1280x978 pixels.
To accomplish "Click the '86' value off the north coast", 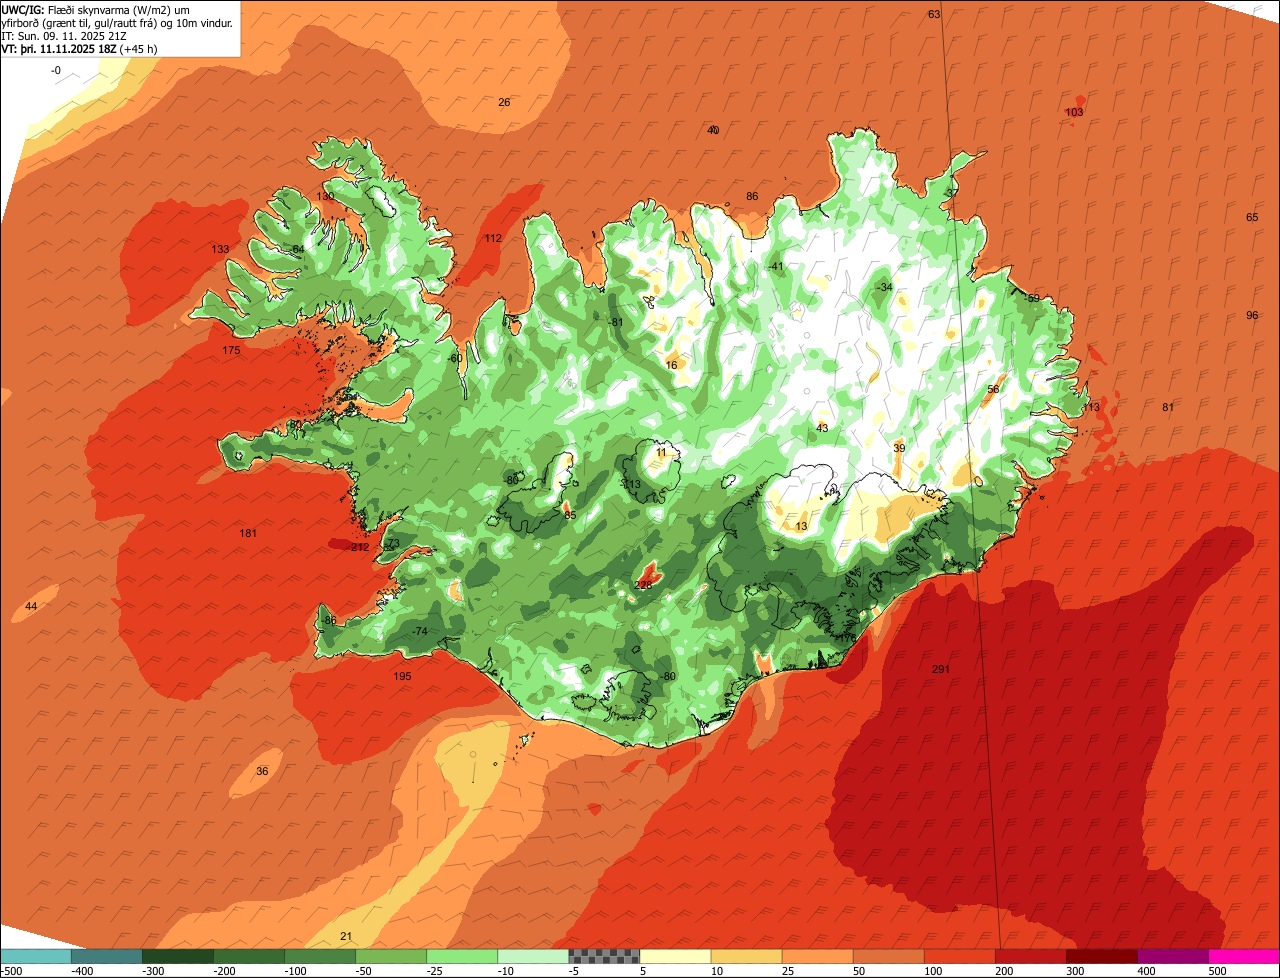I will click(x=752, y=196).
